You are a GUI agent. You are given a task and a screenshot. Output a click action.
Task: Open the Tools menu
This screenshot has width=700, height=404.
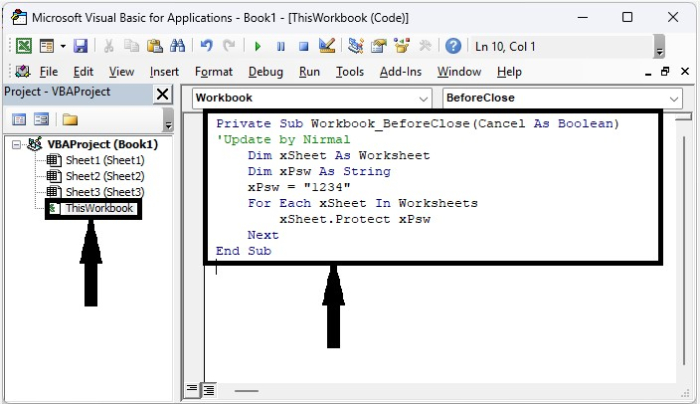pyautogui.click(x=350, y=72)
